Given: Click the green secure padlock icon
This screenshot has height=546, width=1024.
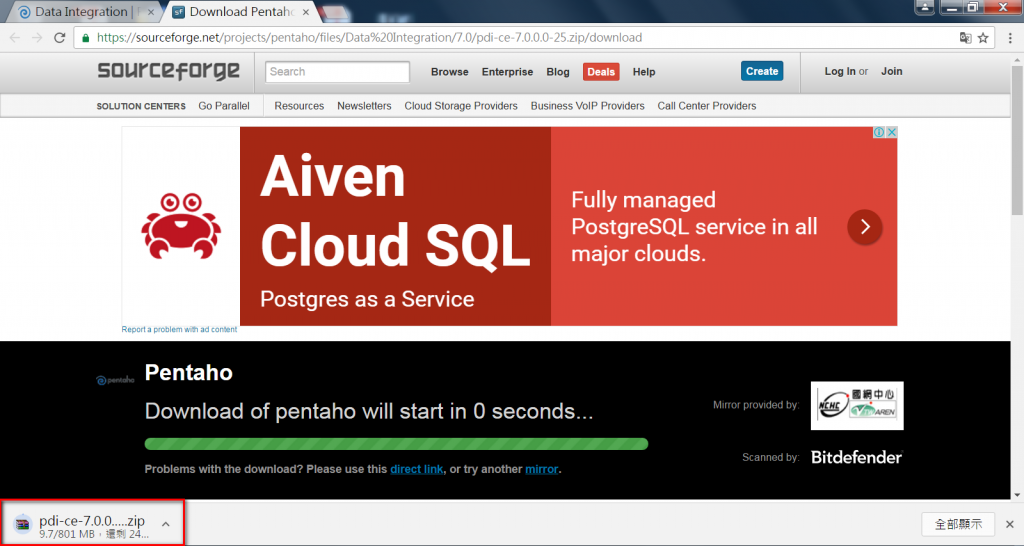Looking at the screenshot, I should pos(86,38).
